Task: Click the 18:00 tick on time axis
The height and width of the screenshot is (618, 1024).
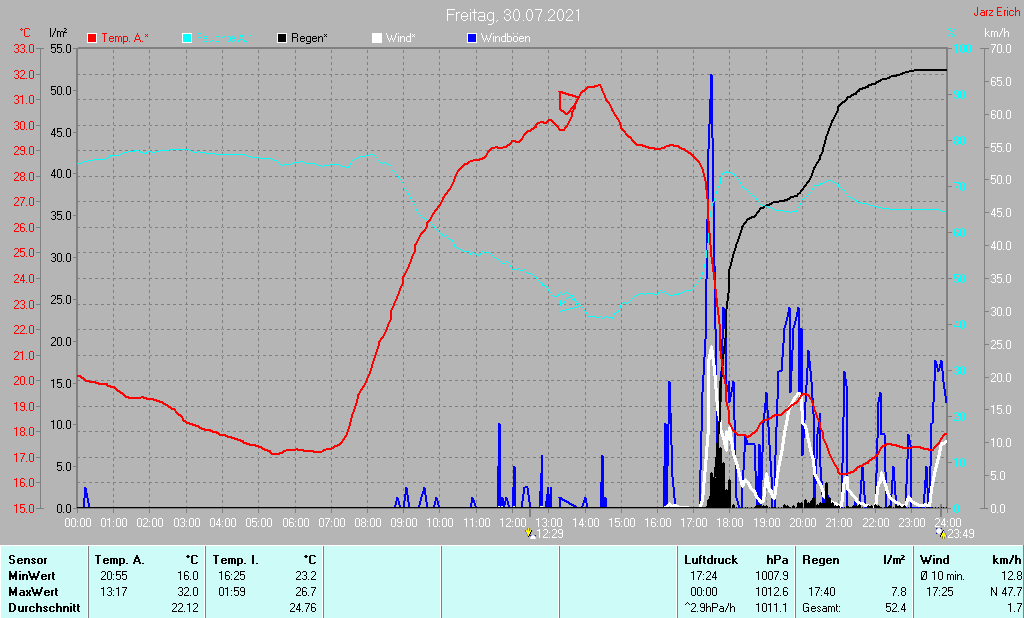Action: 730,522
